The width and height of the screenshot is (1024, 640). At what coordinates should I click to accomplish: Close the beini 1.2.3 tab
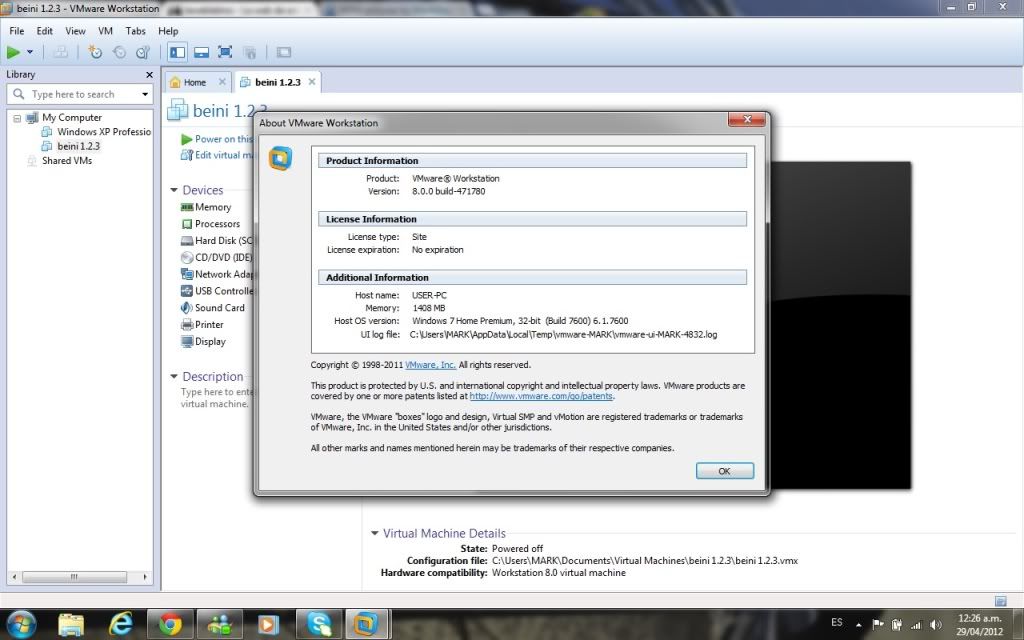[x=312, y=82]
